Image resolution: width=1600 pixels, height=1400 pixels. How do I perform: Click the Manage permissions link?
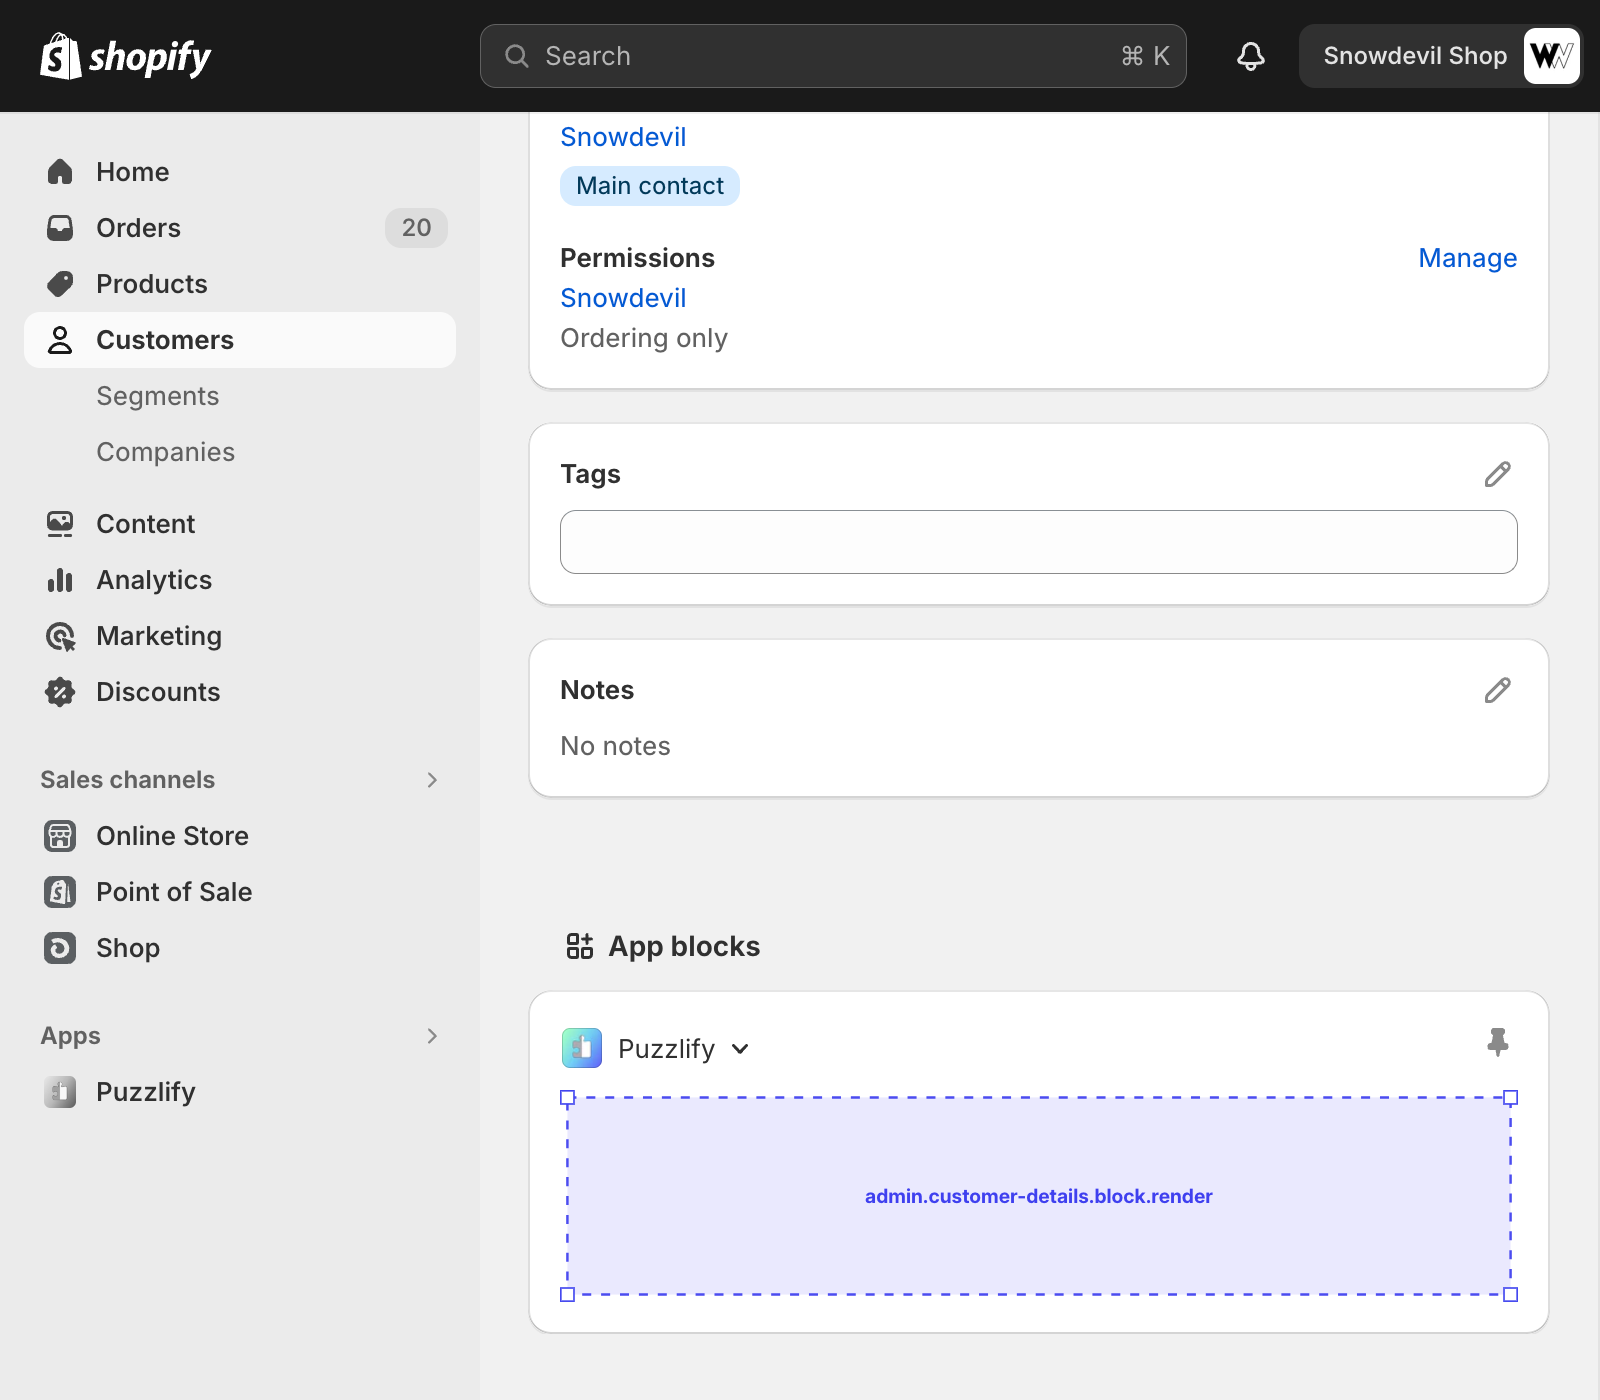point(1467,258)
